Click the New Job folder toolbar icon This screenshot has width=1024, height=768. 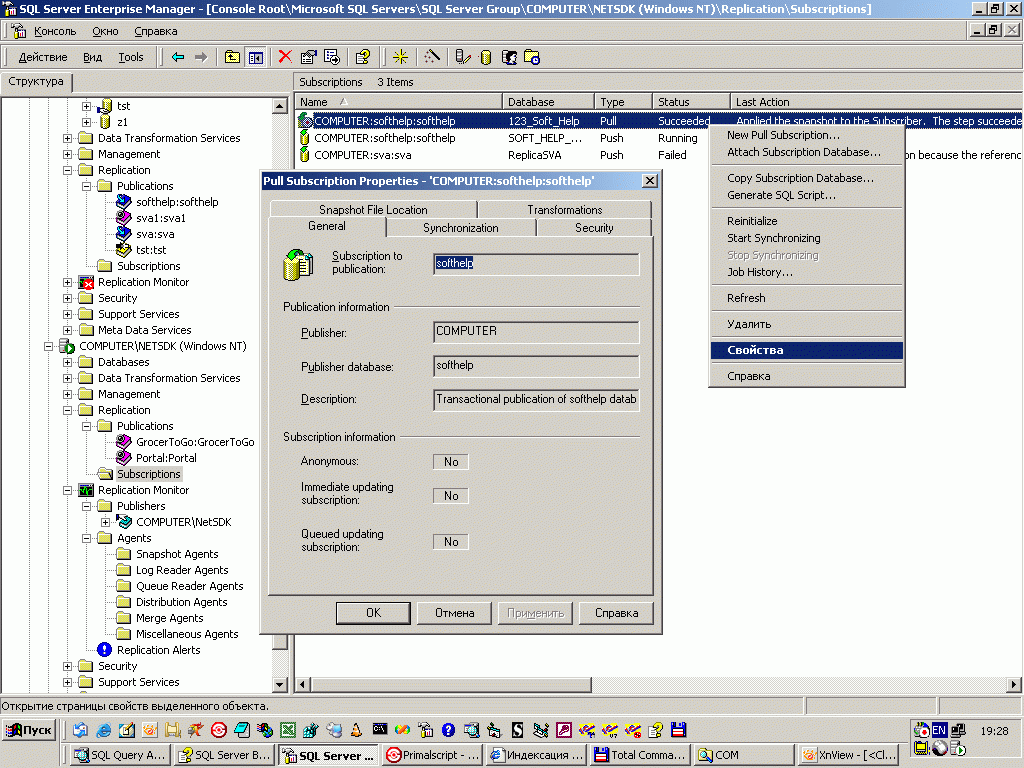[532, 57]
